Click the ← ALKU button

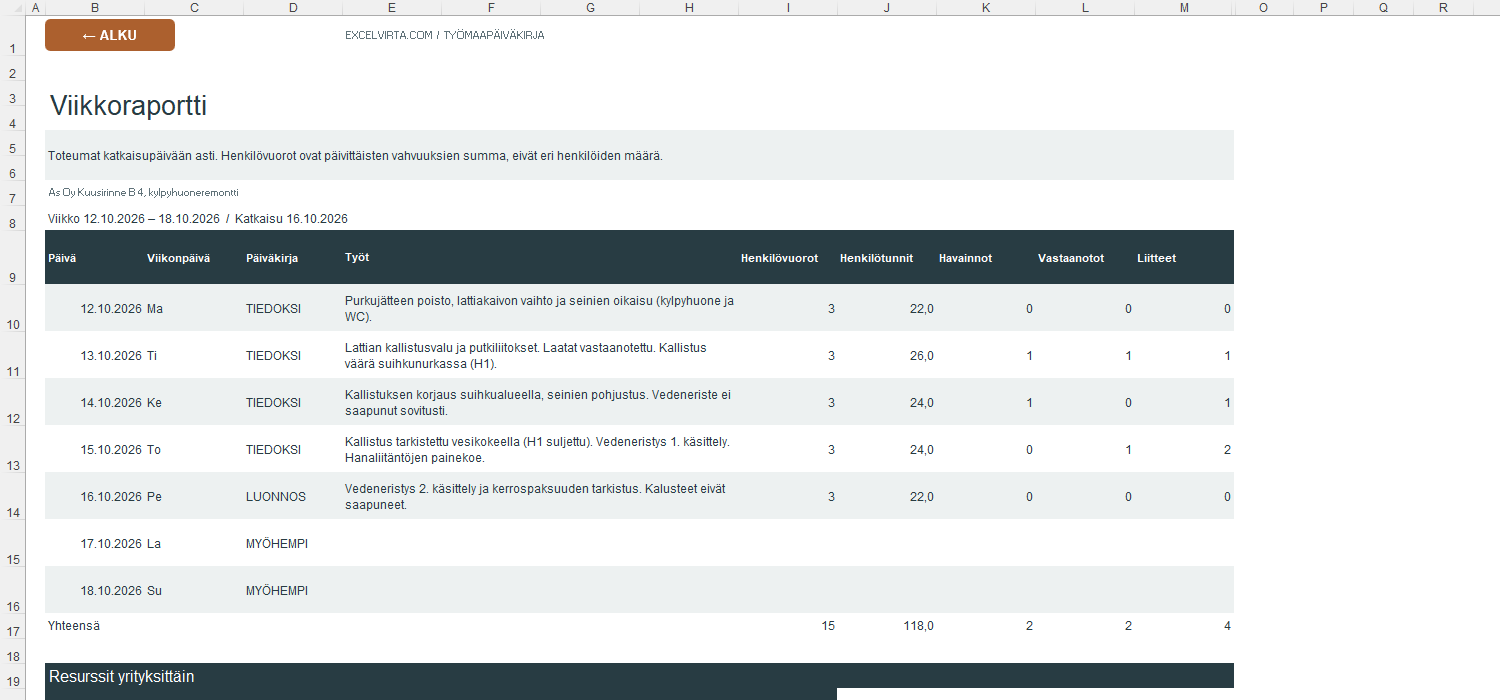pyautogui.click(x=110, y=35)
